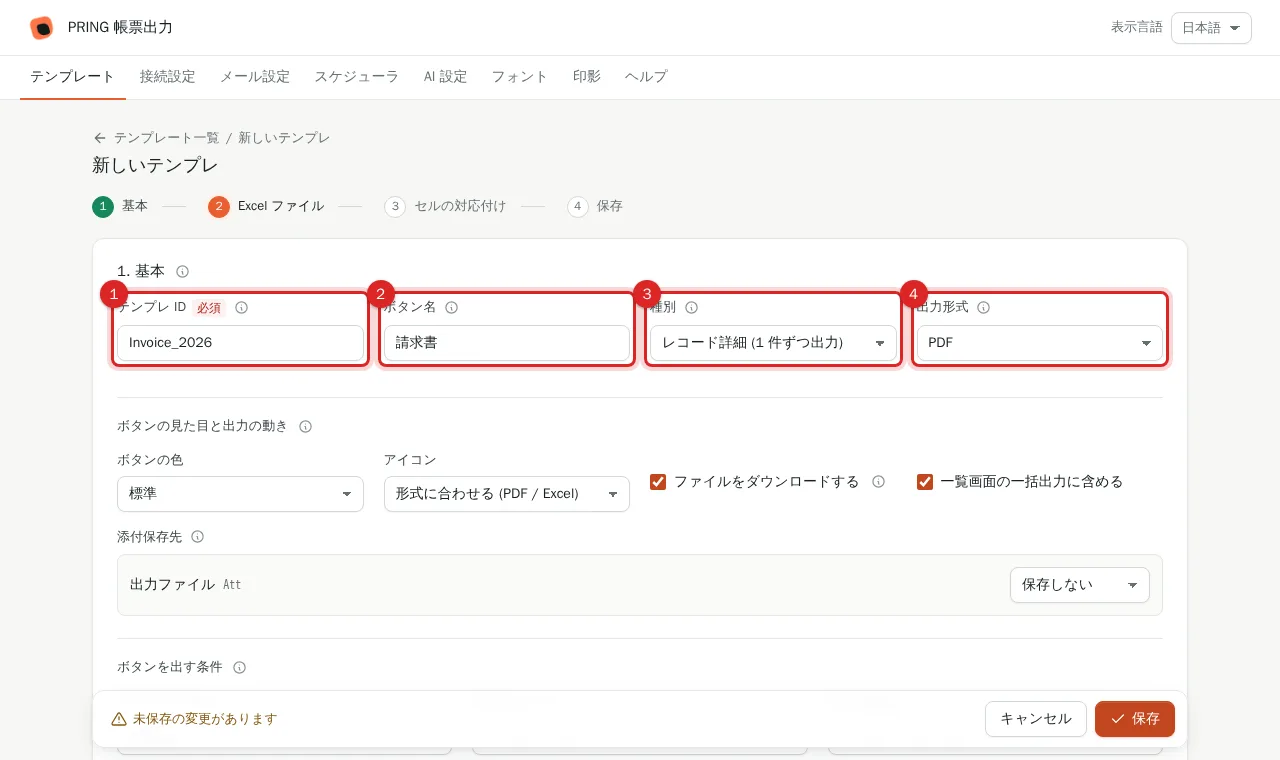Show info for ボタンの見た目と出力の動き
Image resolution: width=1280 pixels, height=760 pixels.
(x=305, y=426)
